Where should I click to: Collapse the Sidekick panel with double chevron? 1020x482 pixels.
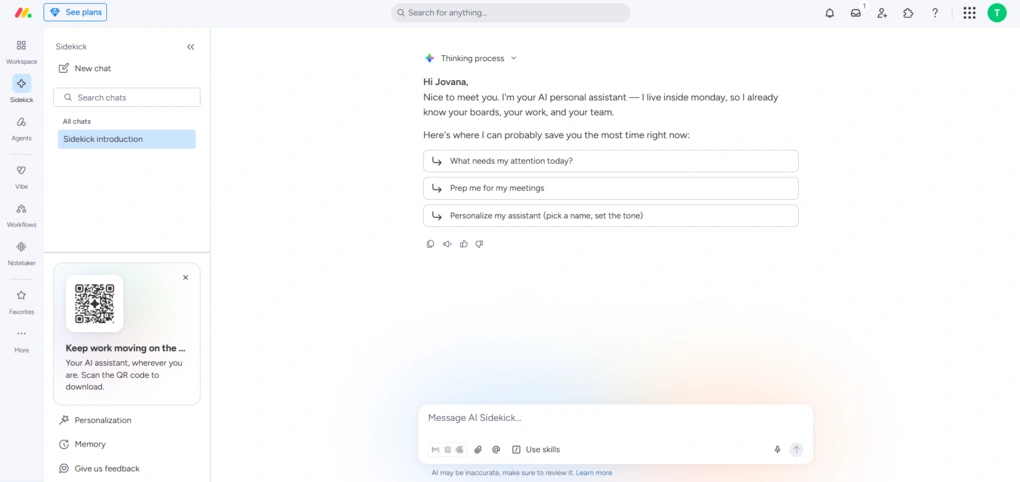tap(191, 47)
